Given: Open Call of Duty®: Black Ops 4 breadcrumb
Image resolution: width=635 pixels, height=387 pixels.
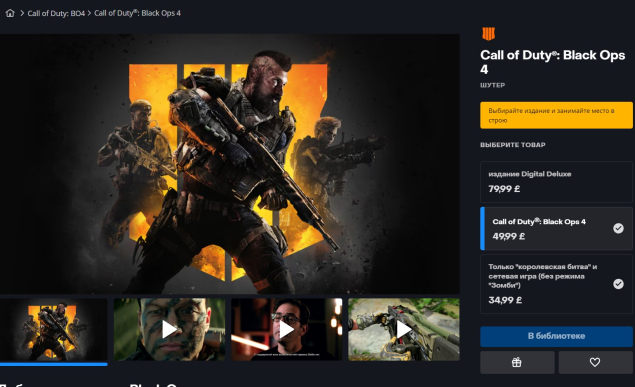Looking at the screenshot, I should 137,13.
